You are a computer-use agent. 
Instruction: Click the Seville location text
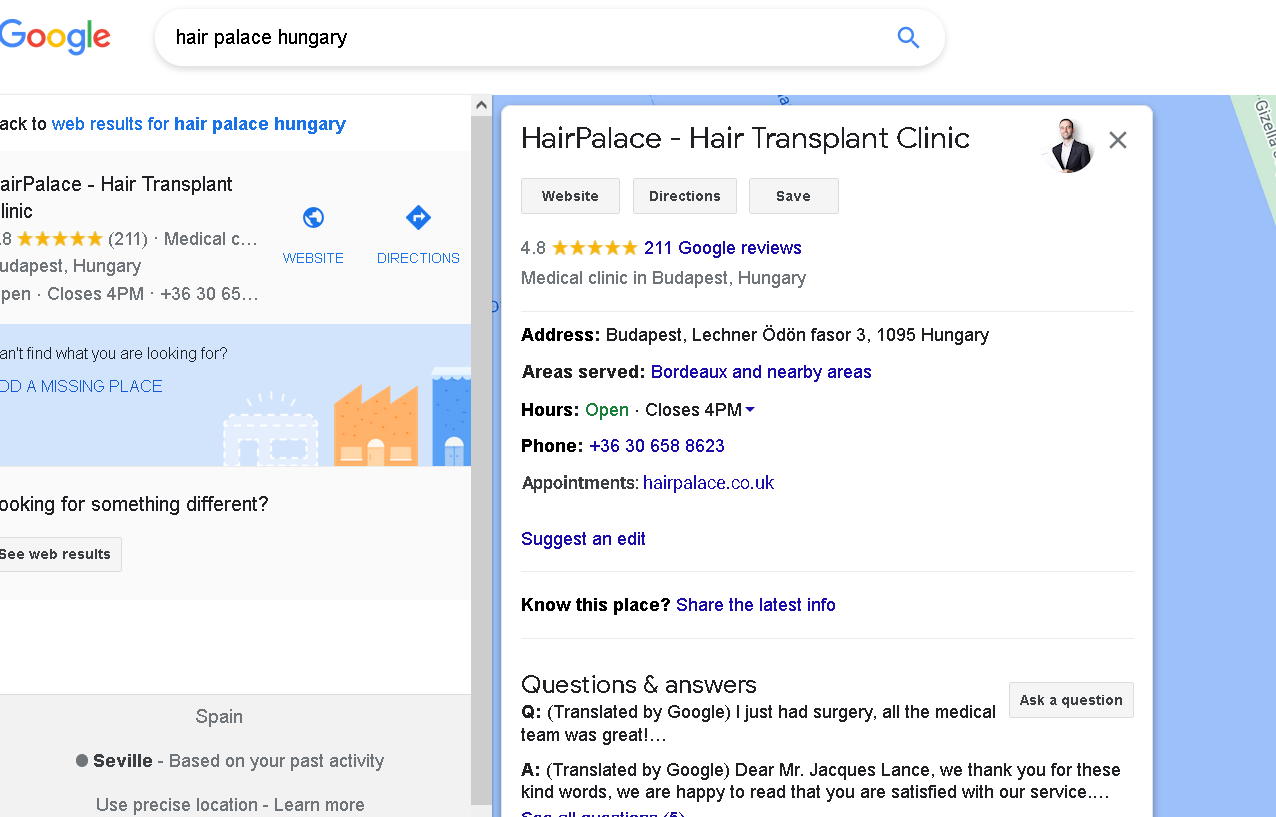[x=123, y=761]
